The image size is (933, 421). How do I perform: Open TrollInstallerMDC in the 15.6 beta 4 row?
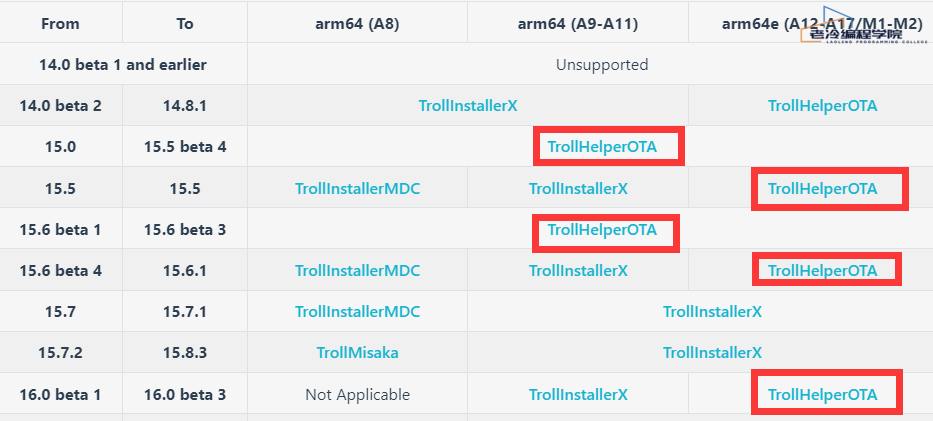(357, 270)
